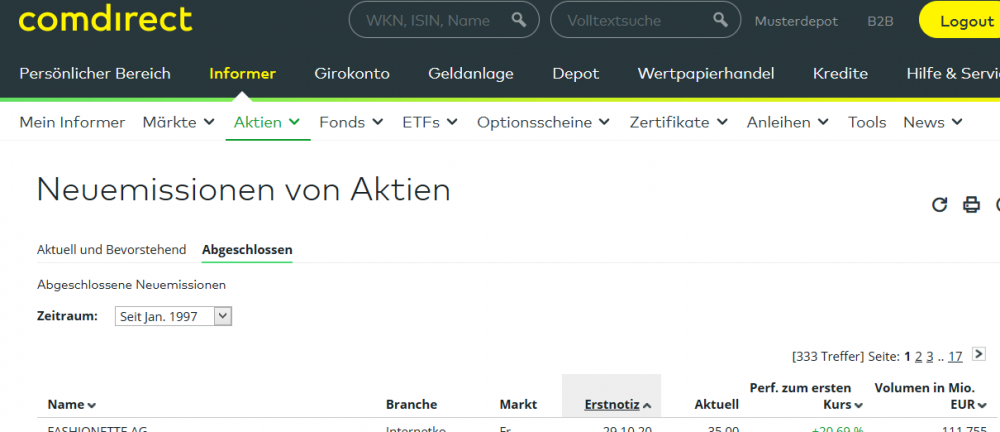
Task: Open Wertpapierhandel in main navigation
Action: coord(706,73)
